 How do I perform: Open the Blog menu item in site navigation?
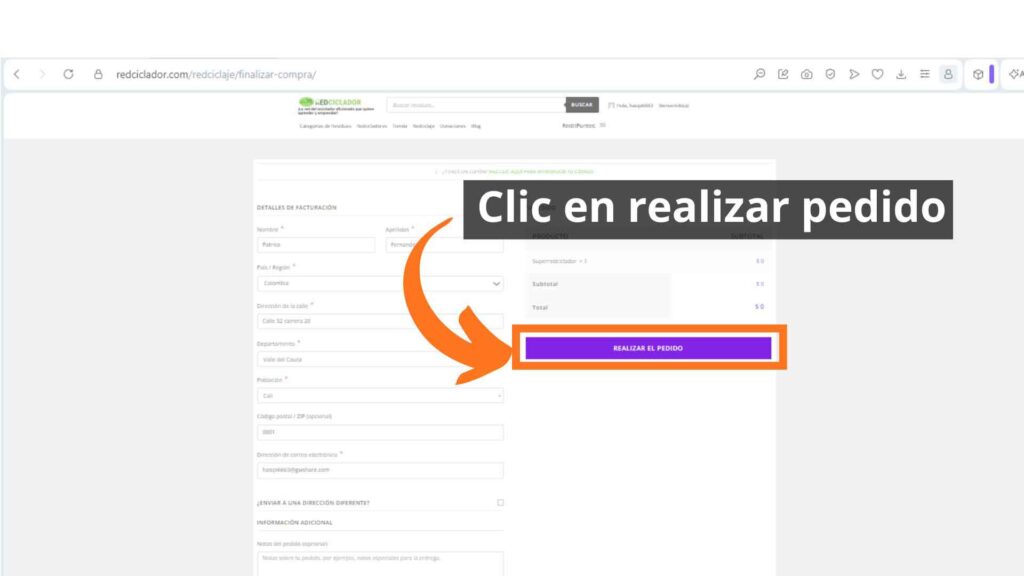point(475,126)
